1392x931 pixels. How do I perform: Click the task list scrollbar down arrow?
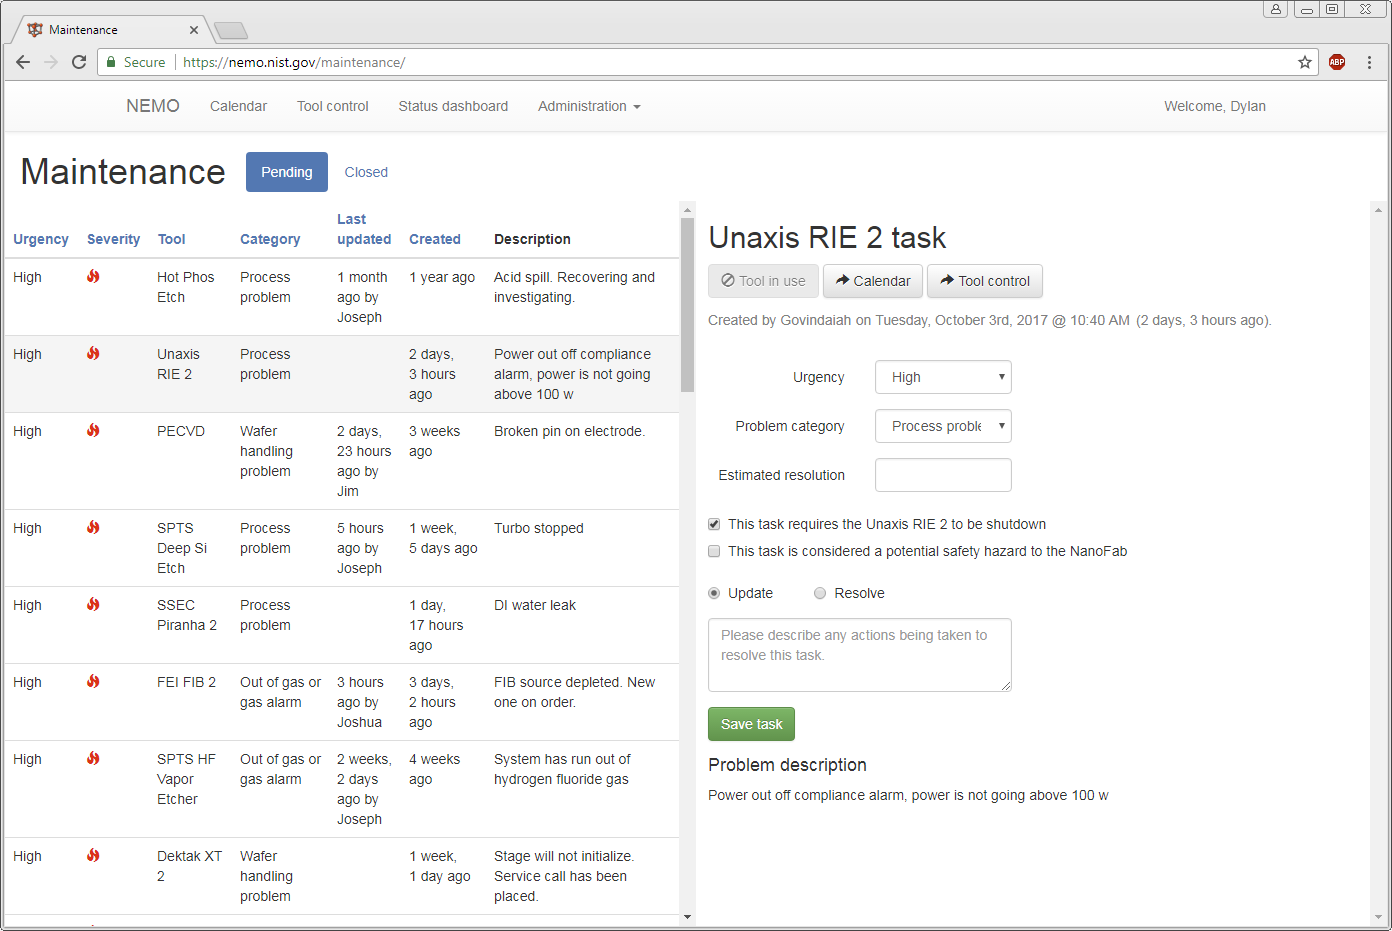(687, 917)
